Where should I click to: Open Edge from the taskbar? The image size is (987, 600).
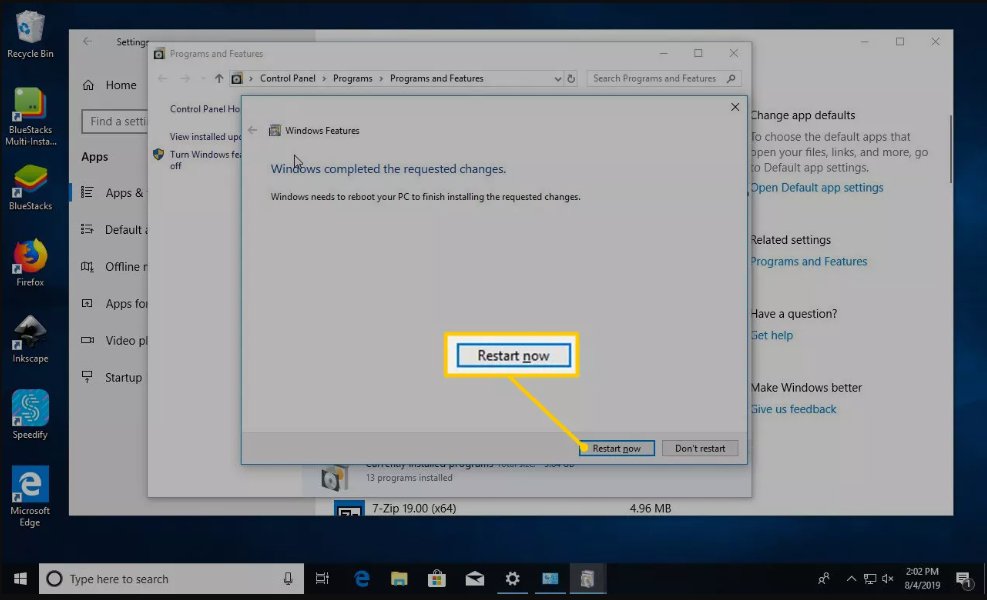point(361,579)
